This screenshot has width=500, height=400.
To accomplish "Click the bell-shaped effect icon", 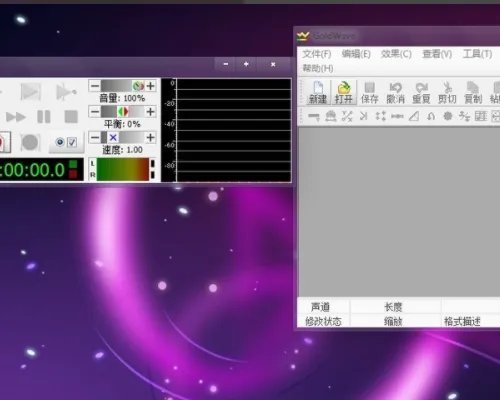I will pyautogui.click(x=330, y=116).
